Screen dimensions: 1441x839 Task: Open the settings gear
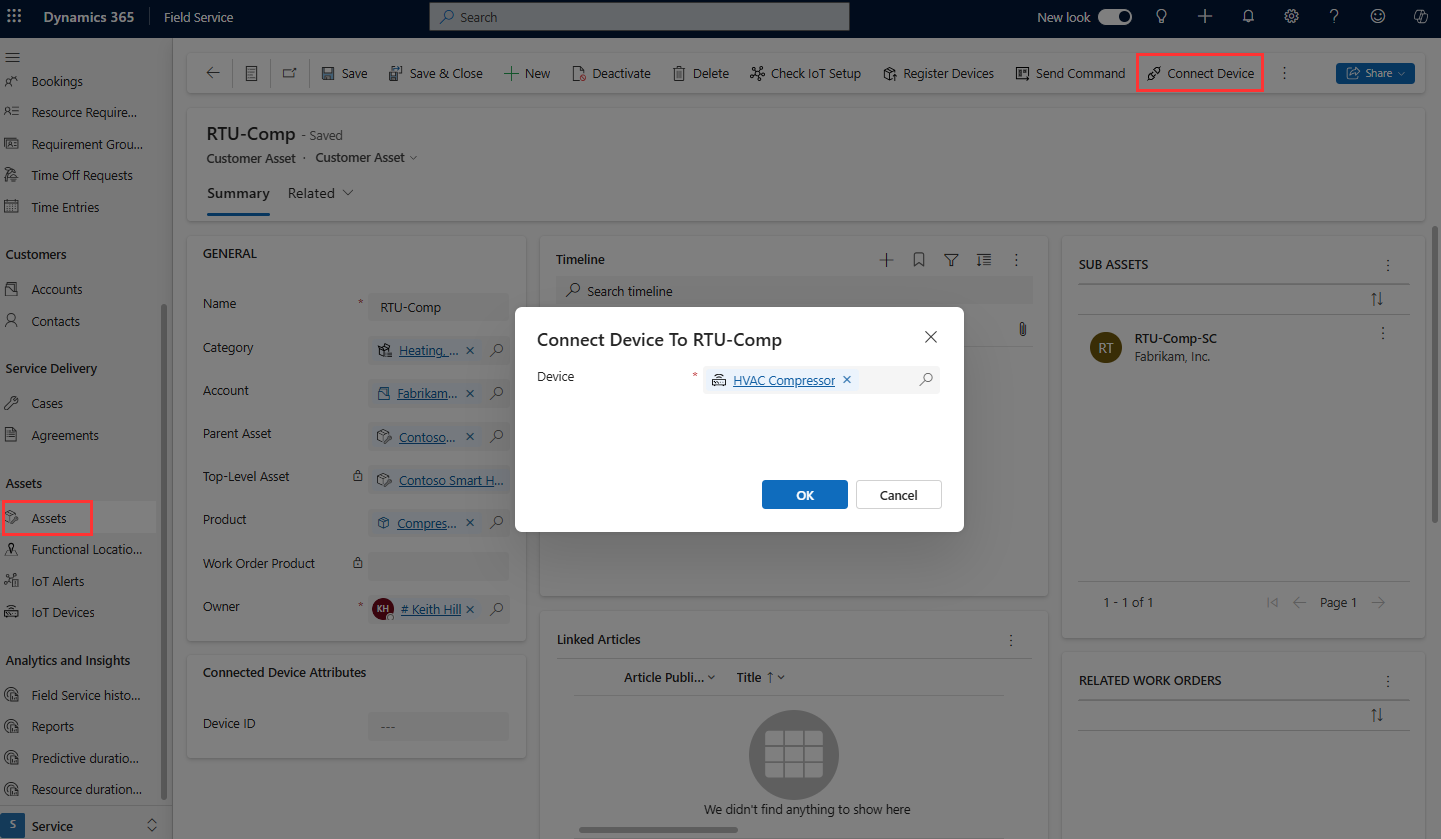pos(1291,17)
